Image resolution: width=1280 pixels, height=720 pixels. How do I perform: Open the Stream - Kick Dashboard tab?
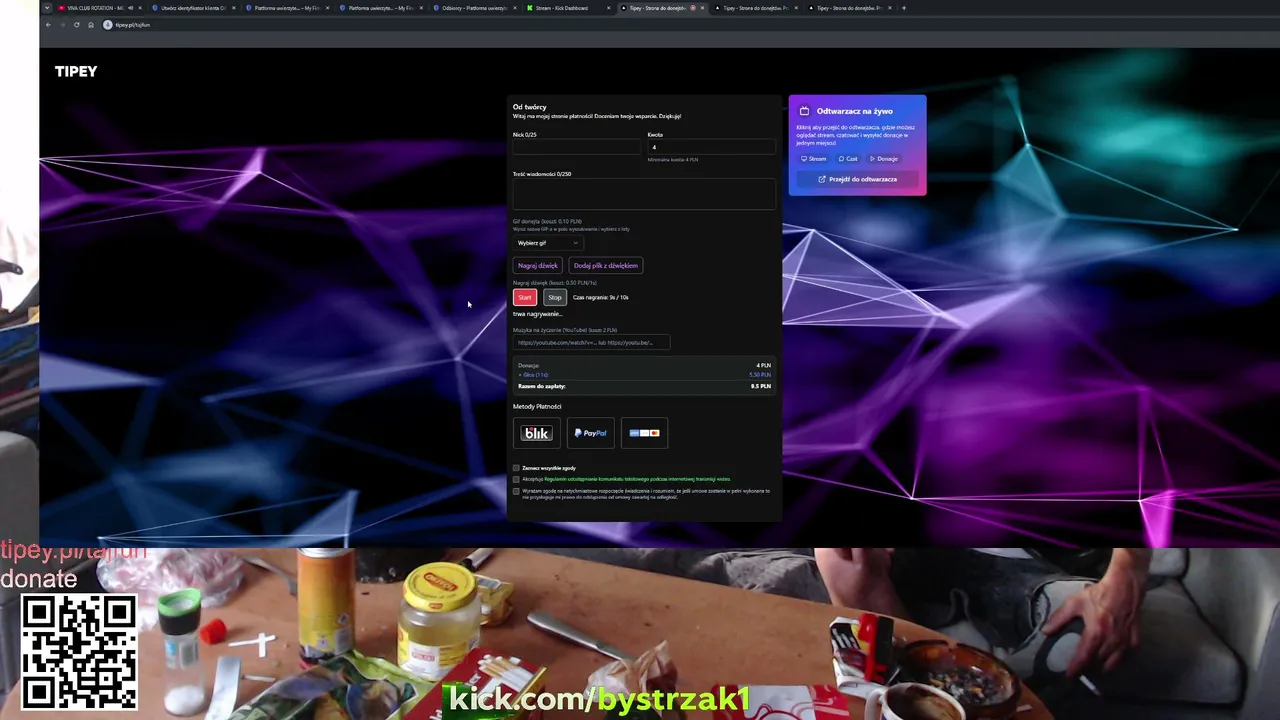[x=568, y=8]
